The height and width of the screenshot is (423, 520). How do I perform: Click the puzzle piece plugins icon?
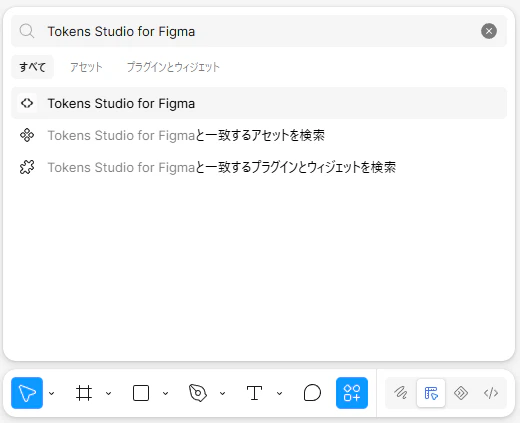point(27,167)
